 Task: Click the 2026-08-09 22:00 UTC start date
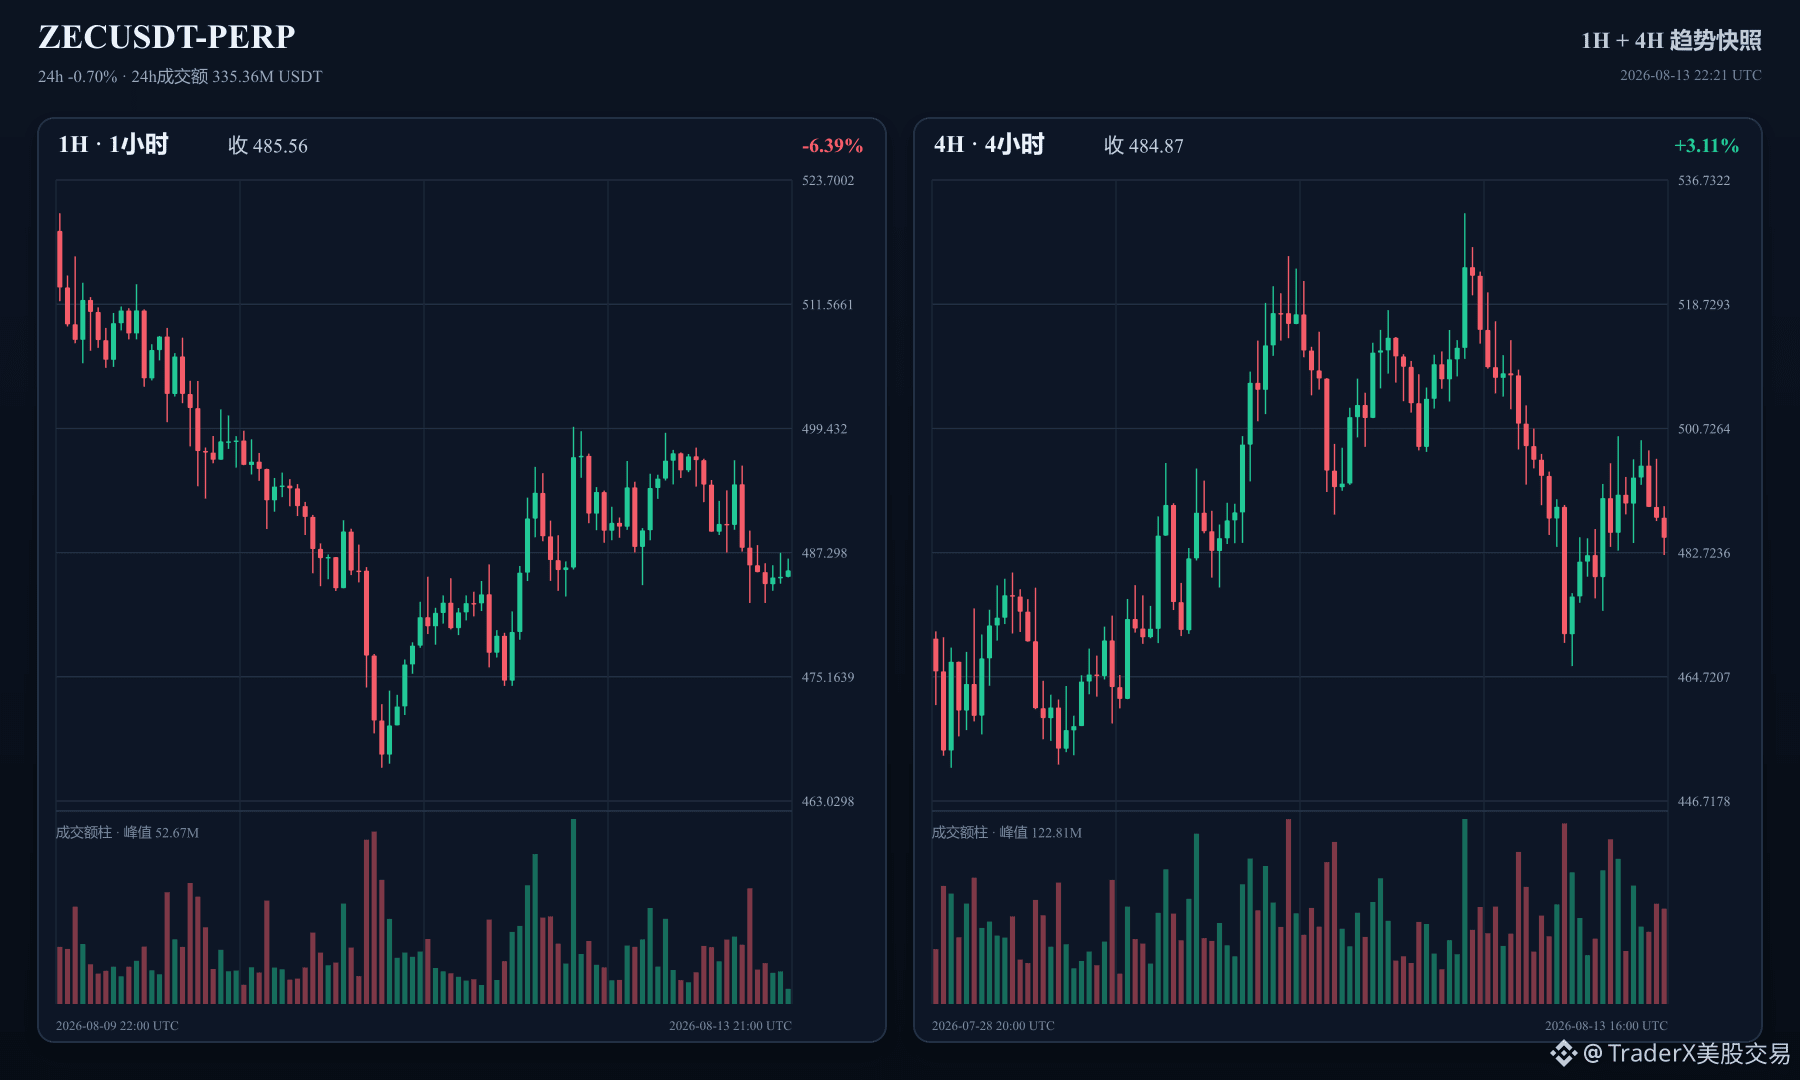[x=117, y=1026]
